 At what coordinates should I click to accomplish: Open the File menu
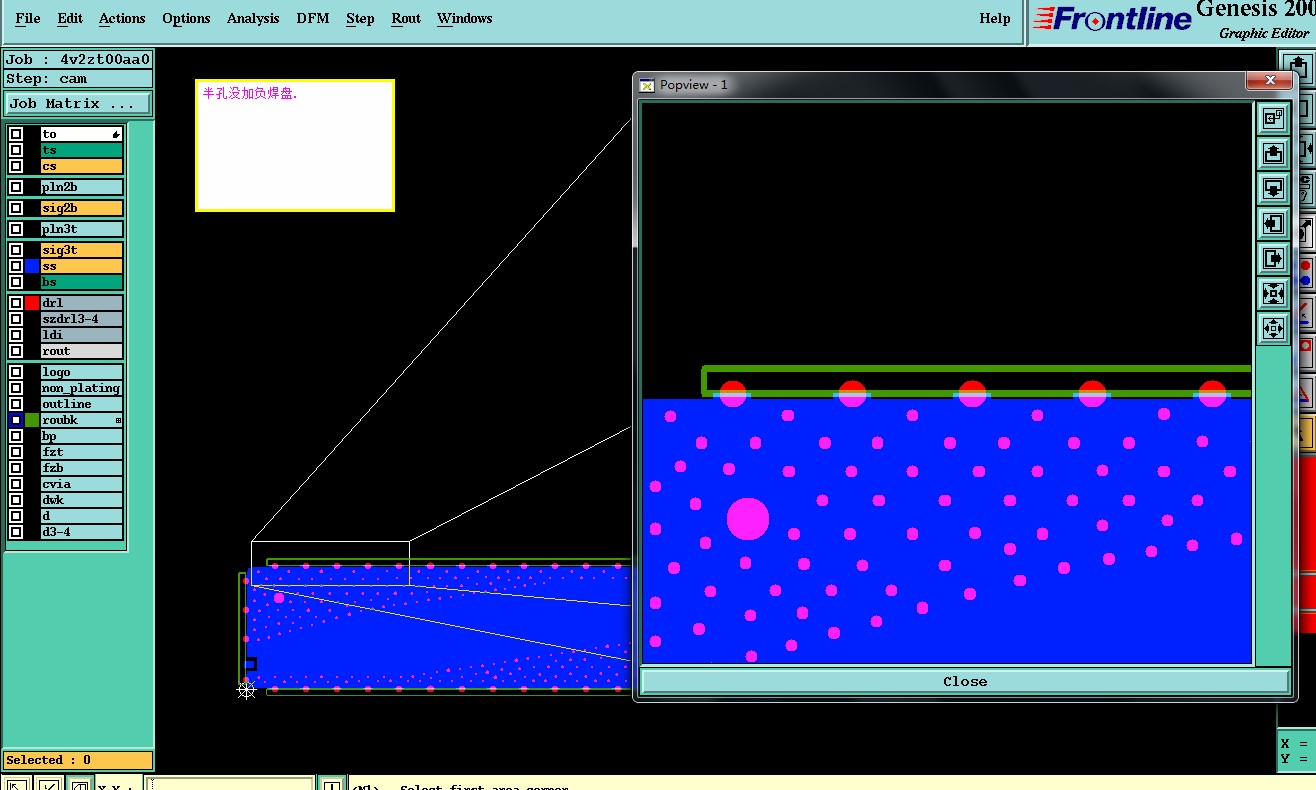[x=28, y=18]
